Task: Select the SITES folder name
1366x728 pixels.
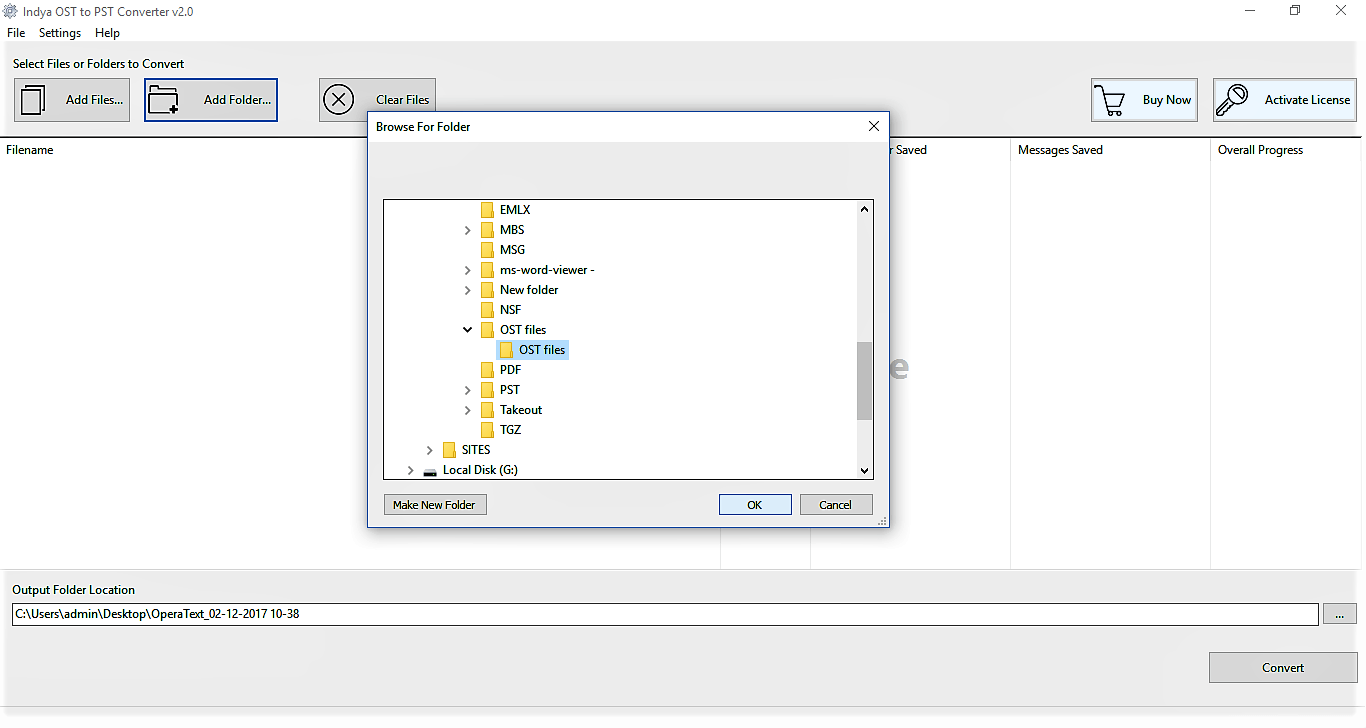Action: coord(476,450)
